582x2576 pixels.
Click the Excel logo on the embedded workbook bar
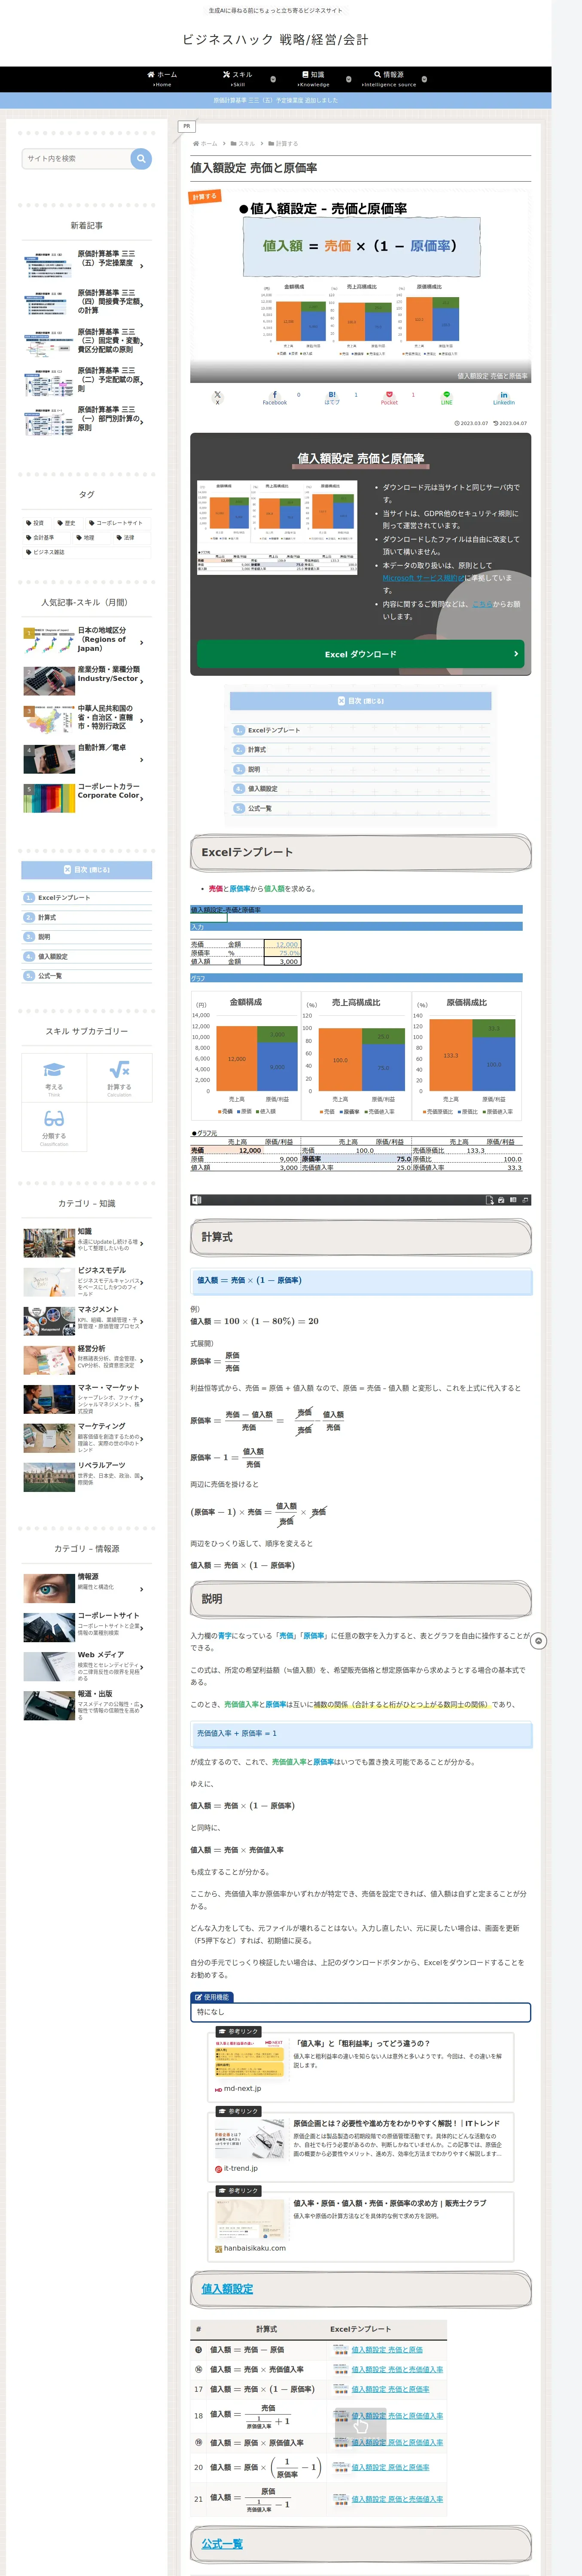[x=197, y=1199]
